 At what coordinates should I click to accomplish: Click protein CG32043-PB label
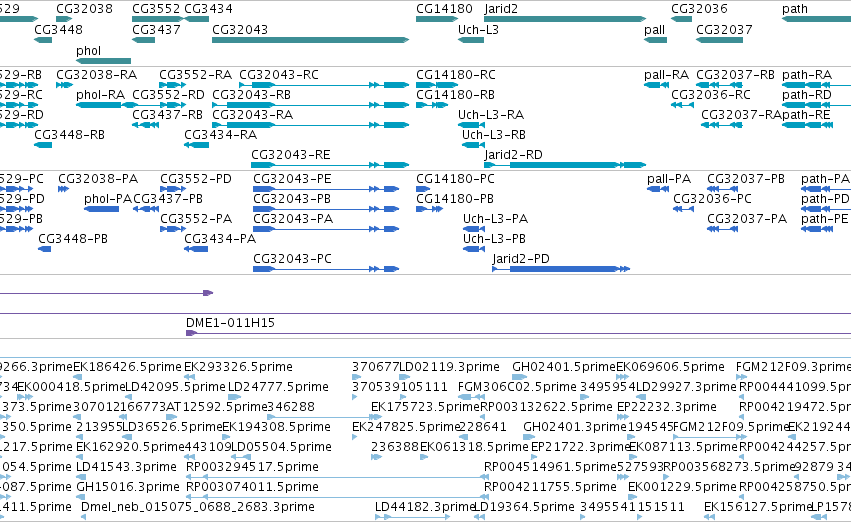(x=292, y=199)
